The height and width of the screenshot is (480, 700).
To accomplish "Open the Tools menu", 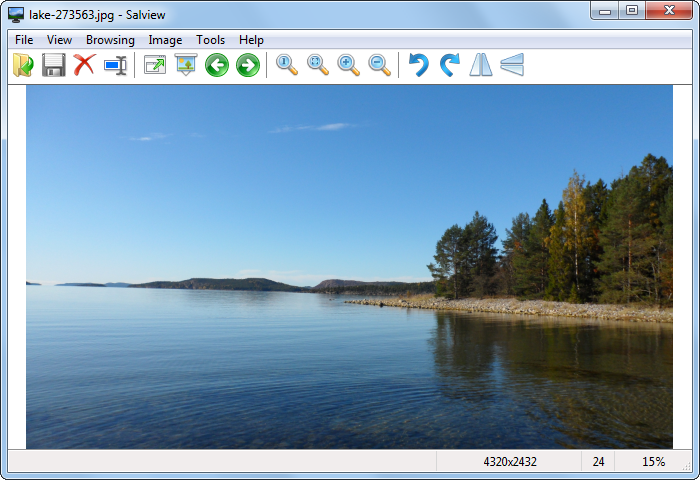I will point(210,40).
